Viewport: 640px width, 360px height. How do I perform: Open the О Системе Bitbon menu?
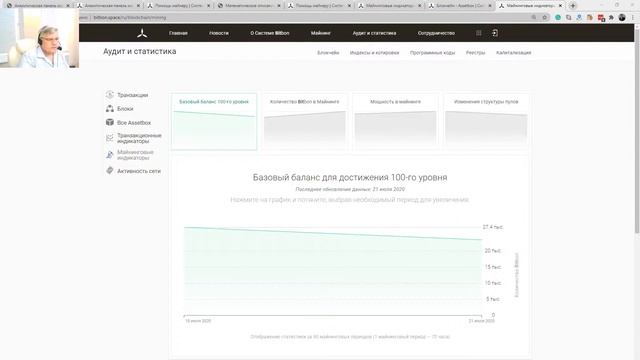[x=270, y=33]
